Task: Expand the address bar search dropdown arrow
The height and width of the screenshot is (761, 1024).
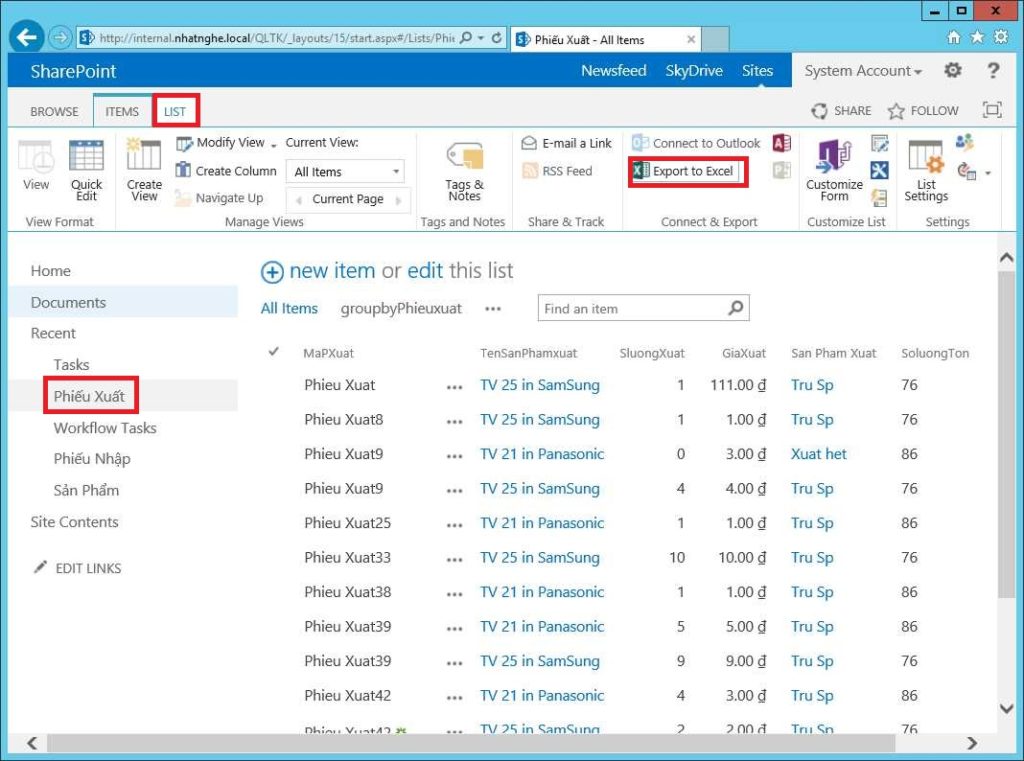Action: pyautogui.click(x=481, y=38)
